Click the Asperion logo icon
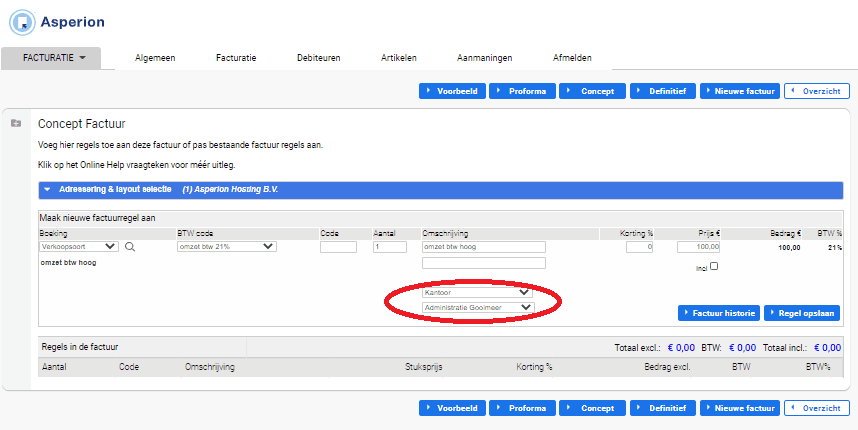Screen dimensions: 858x430 (x=22, y=22)
